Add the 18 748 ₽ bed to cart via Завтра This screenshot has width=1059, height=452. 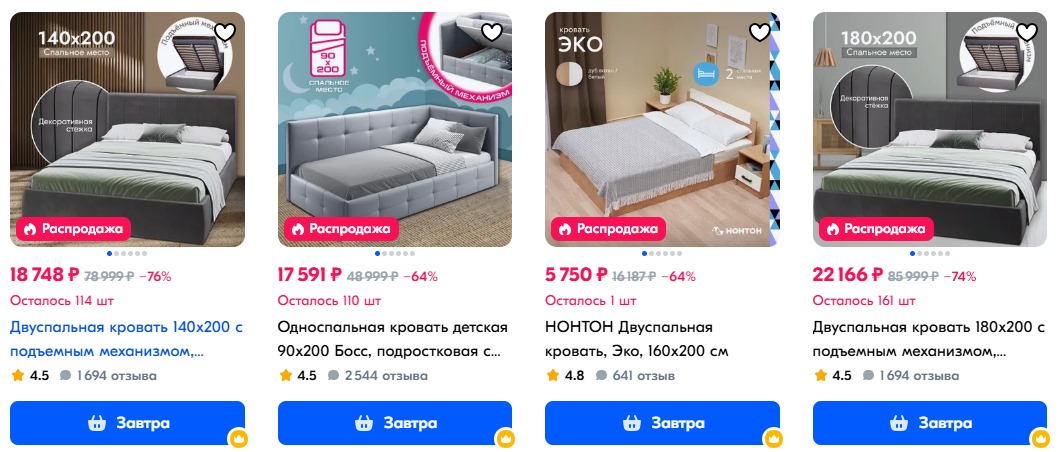tap(128, 423)
